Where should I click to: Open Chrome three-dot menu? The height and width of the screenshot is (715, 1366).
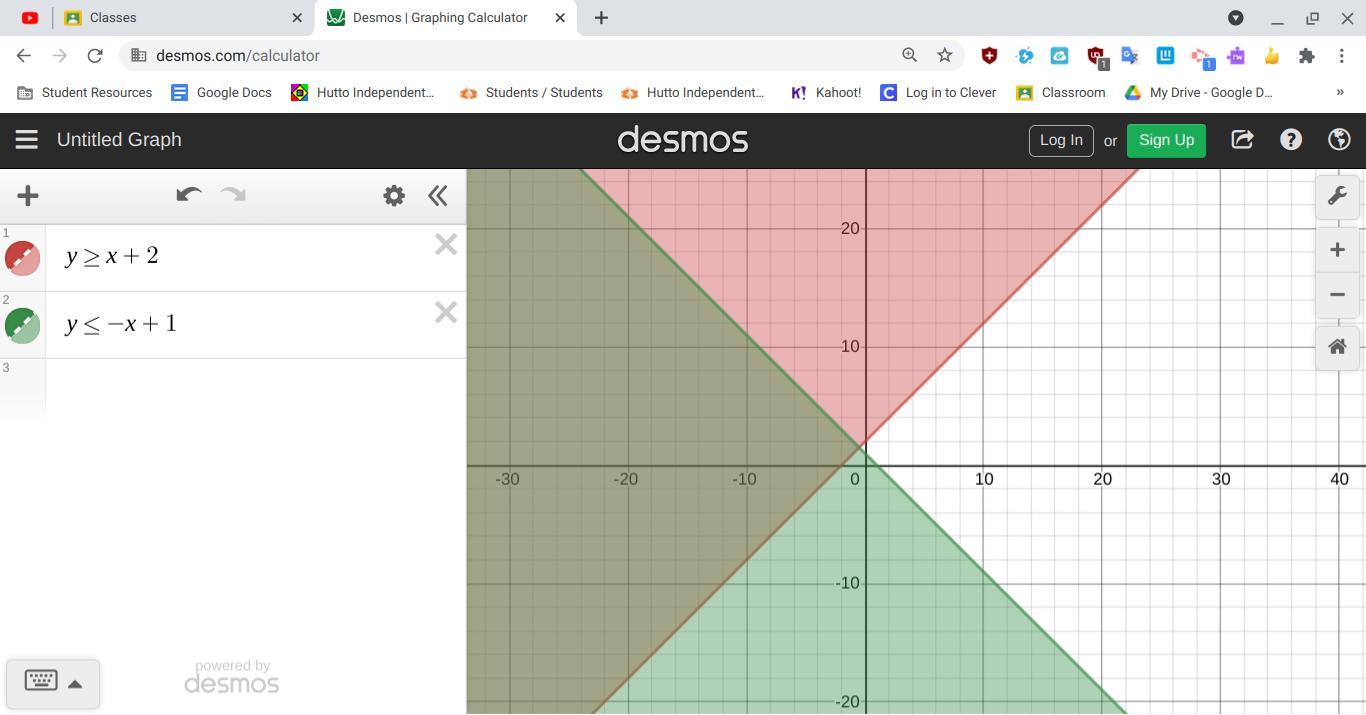[1342, 56]
